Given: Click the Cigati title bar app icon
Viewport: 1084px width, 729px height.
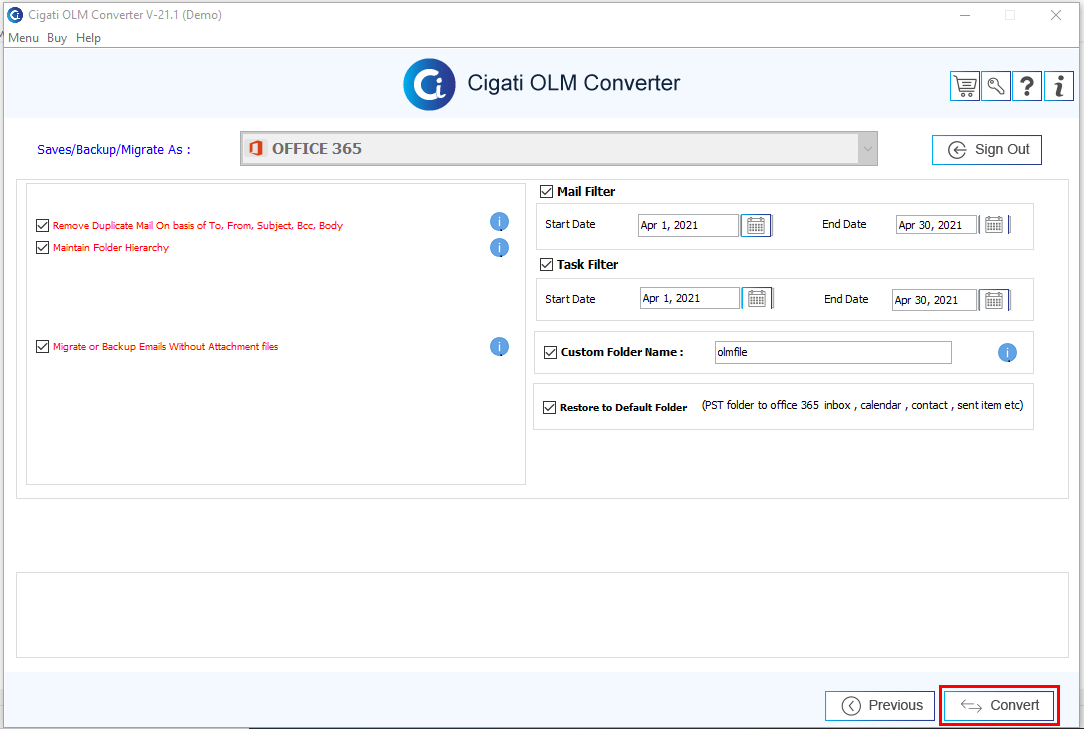Looking at the screenshot, I should 15,15.
